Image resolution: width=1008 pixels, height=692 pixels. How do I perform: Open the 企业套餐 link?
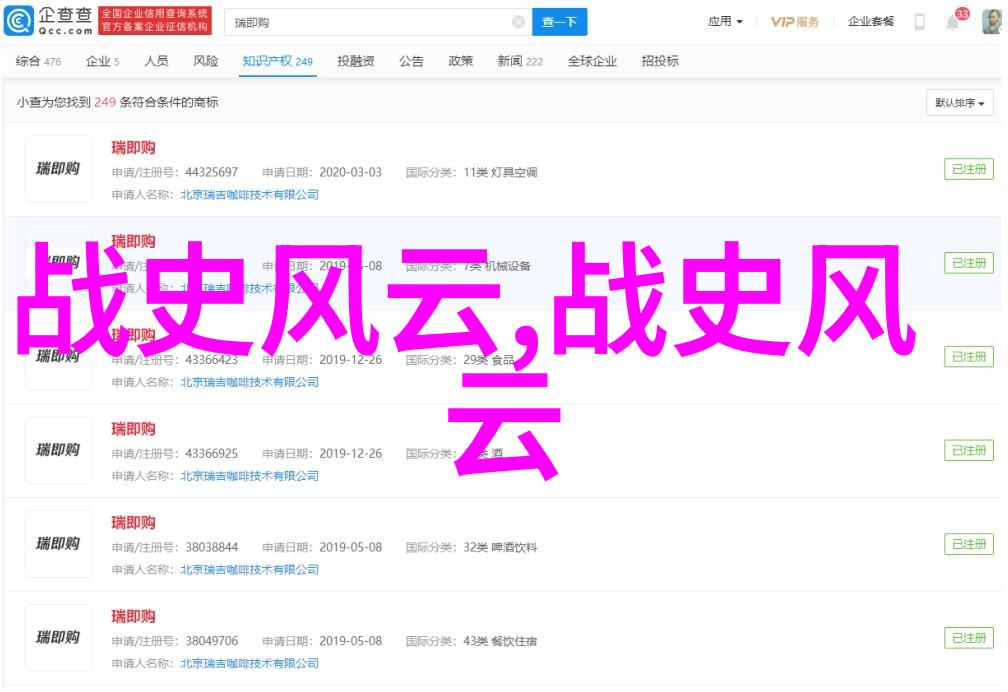(x=871, y=21)
